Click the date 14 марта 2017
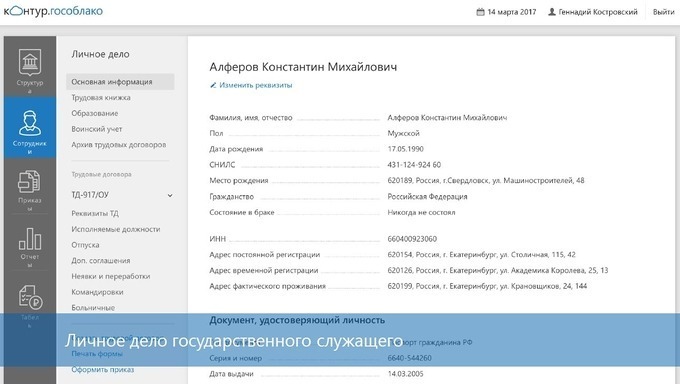 click(512, 12)
